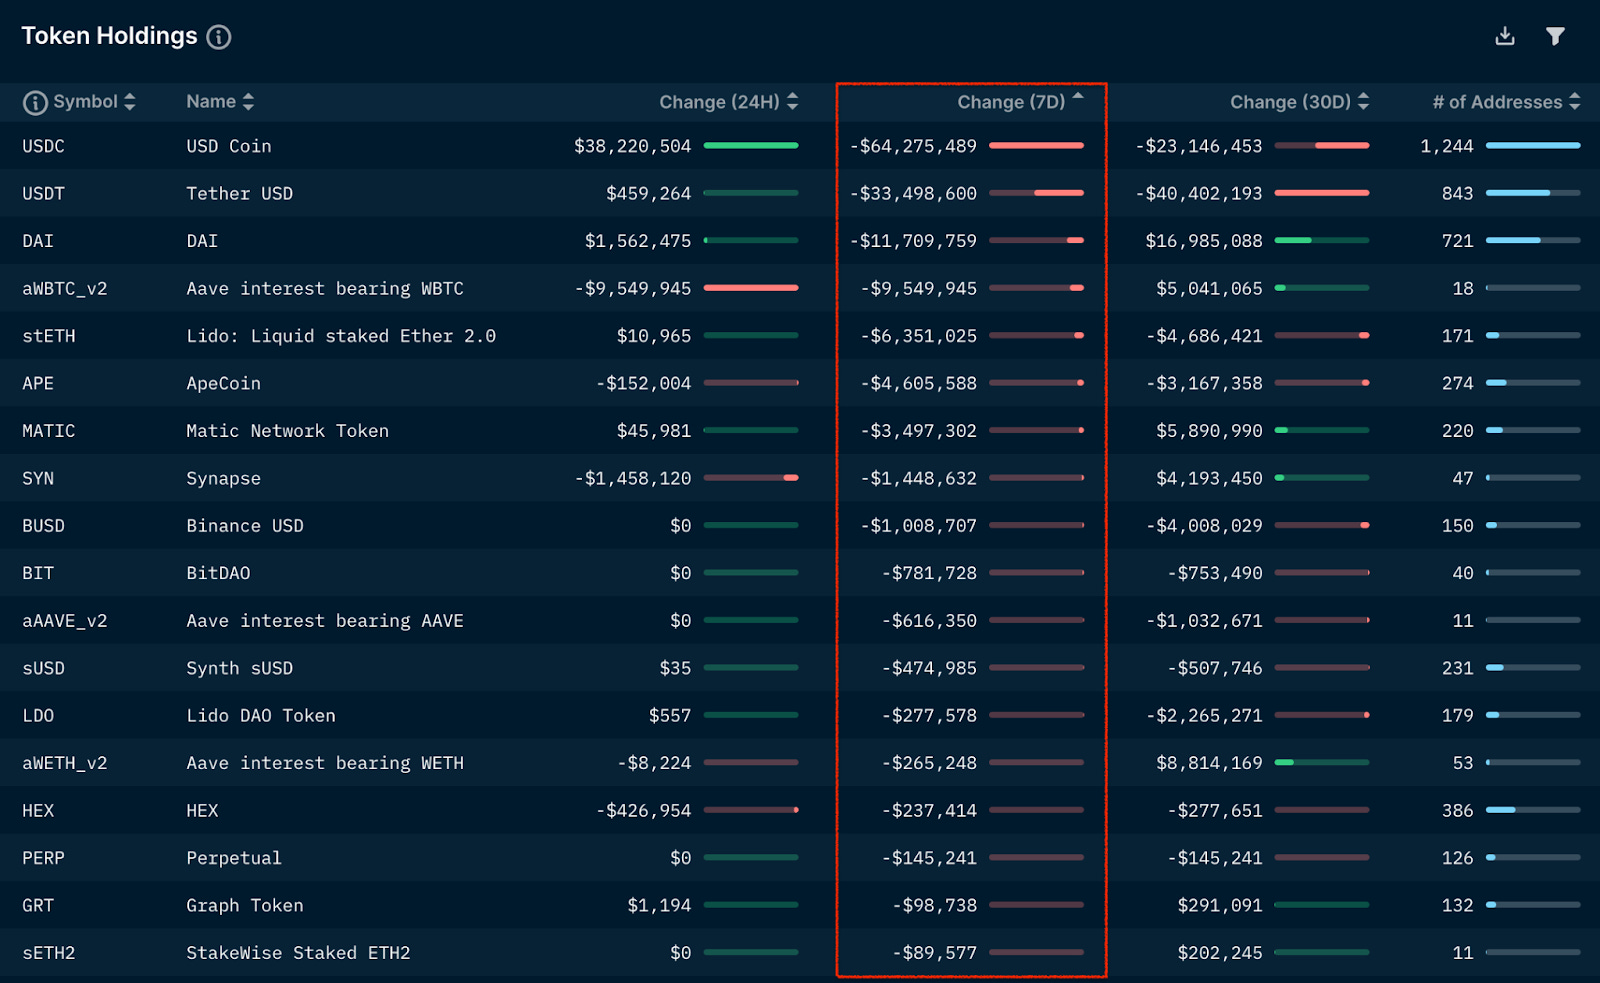Screen dimensions: 1600x983
Task: Click the value $38,220,504
Action: coord(633,146)
